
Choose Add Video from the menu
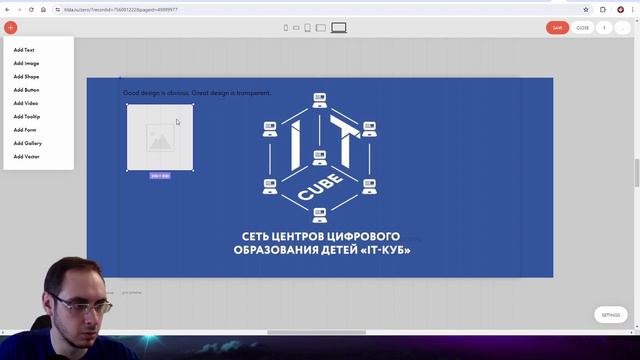26,103
